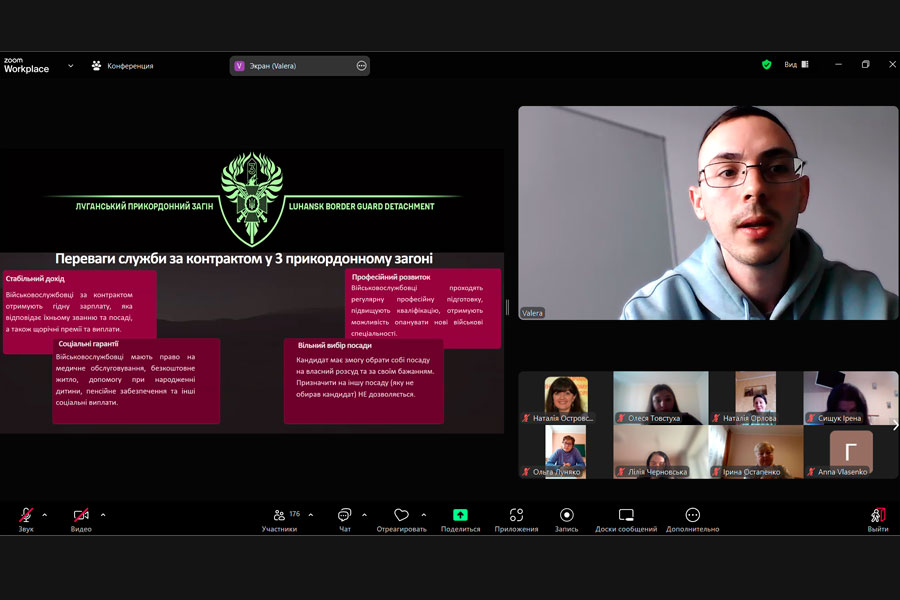Image resolution: width=900 pixels, height=600 pixels.
Task: Click ЛУГАНСЬКИЙ ПРИКОРДОННИЙ ЗАГІН text
Action: pyautogui.click(x=144, y=206)
